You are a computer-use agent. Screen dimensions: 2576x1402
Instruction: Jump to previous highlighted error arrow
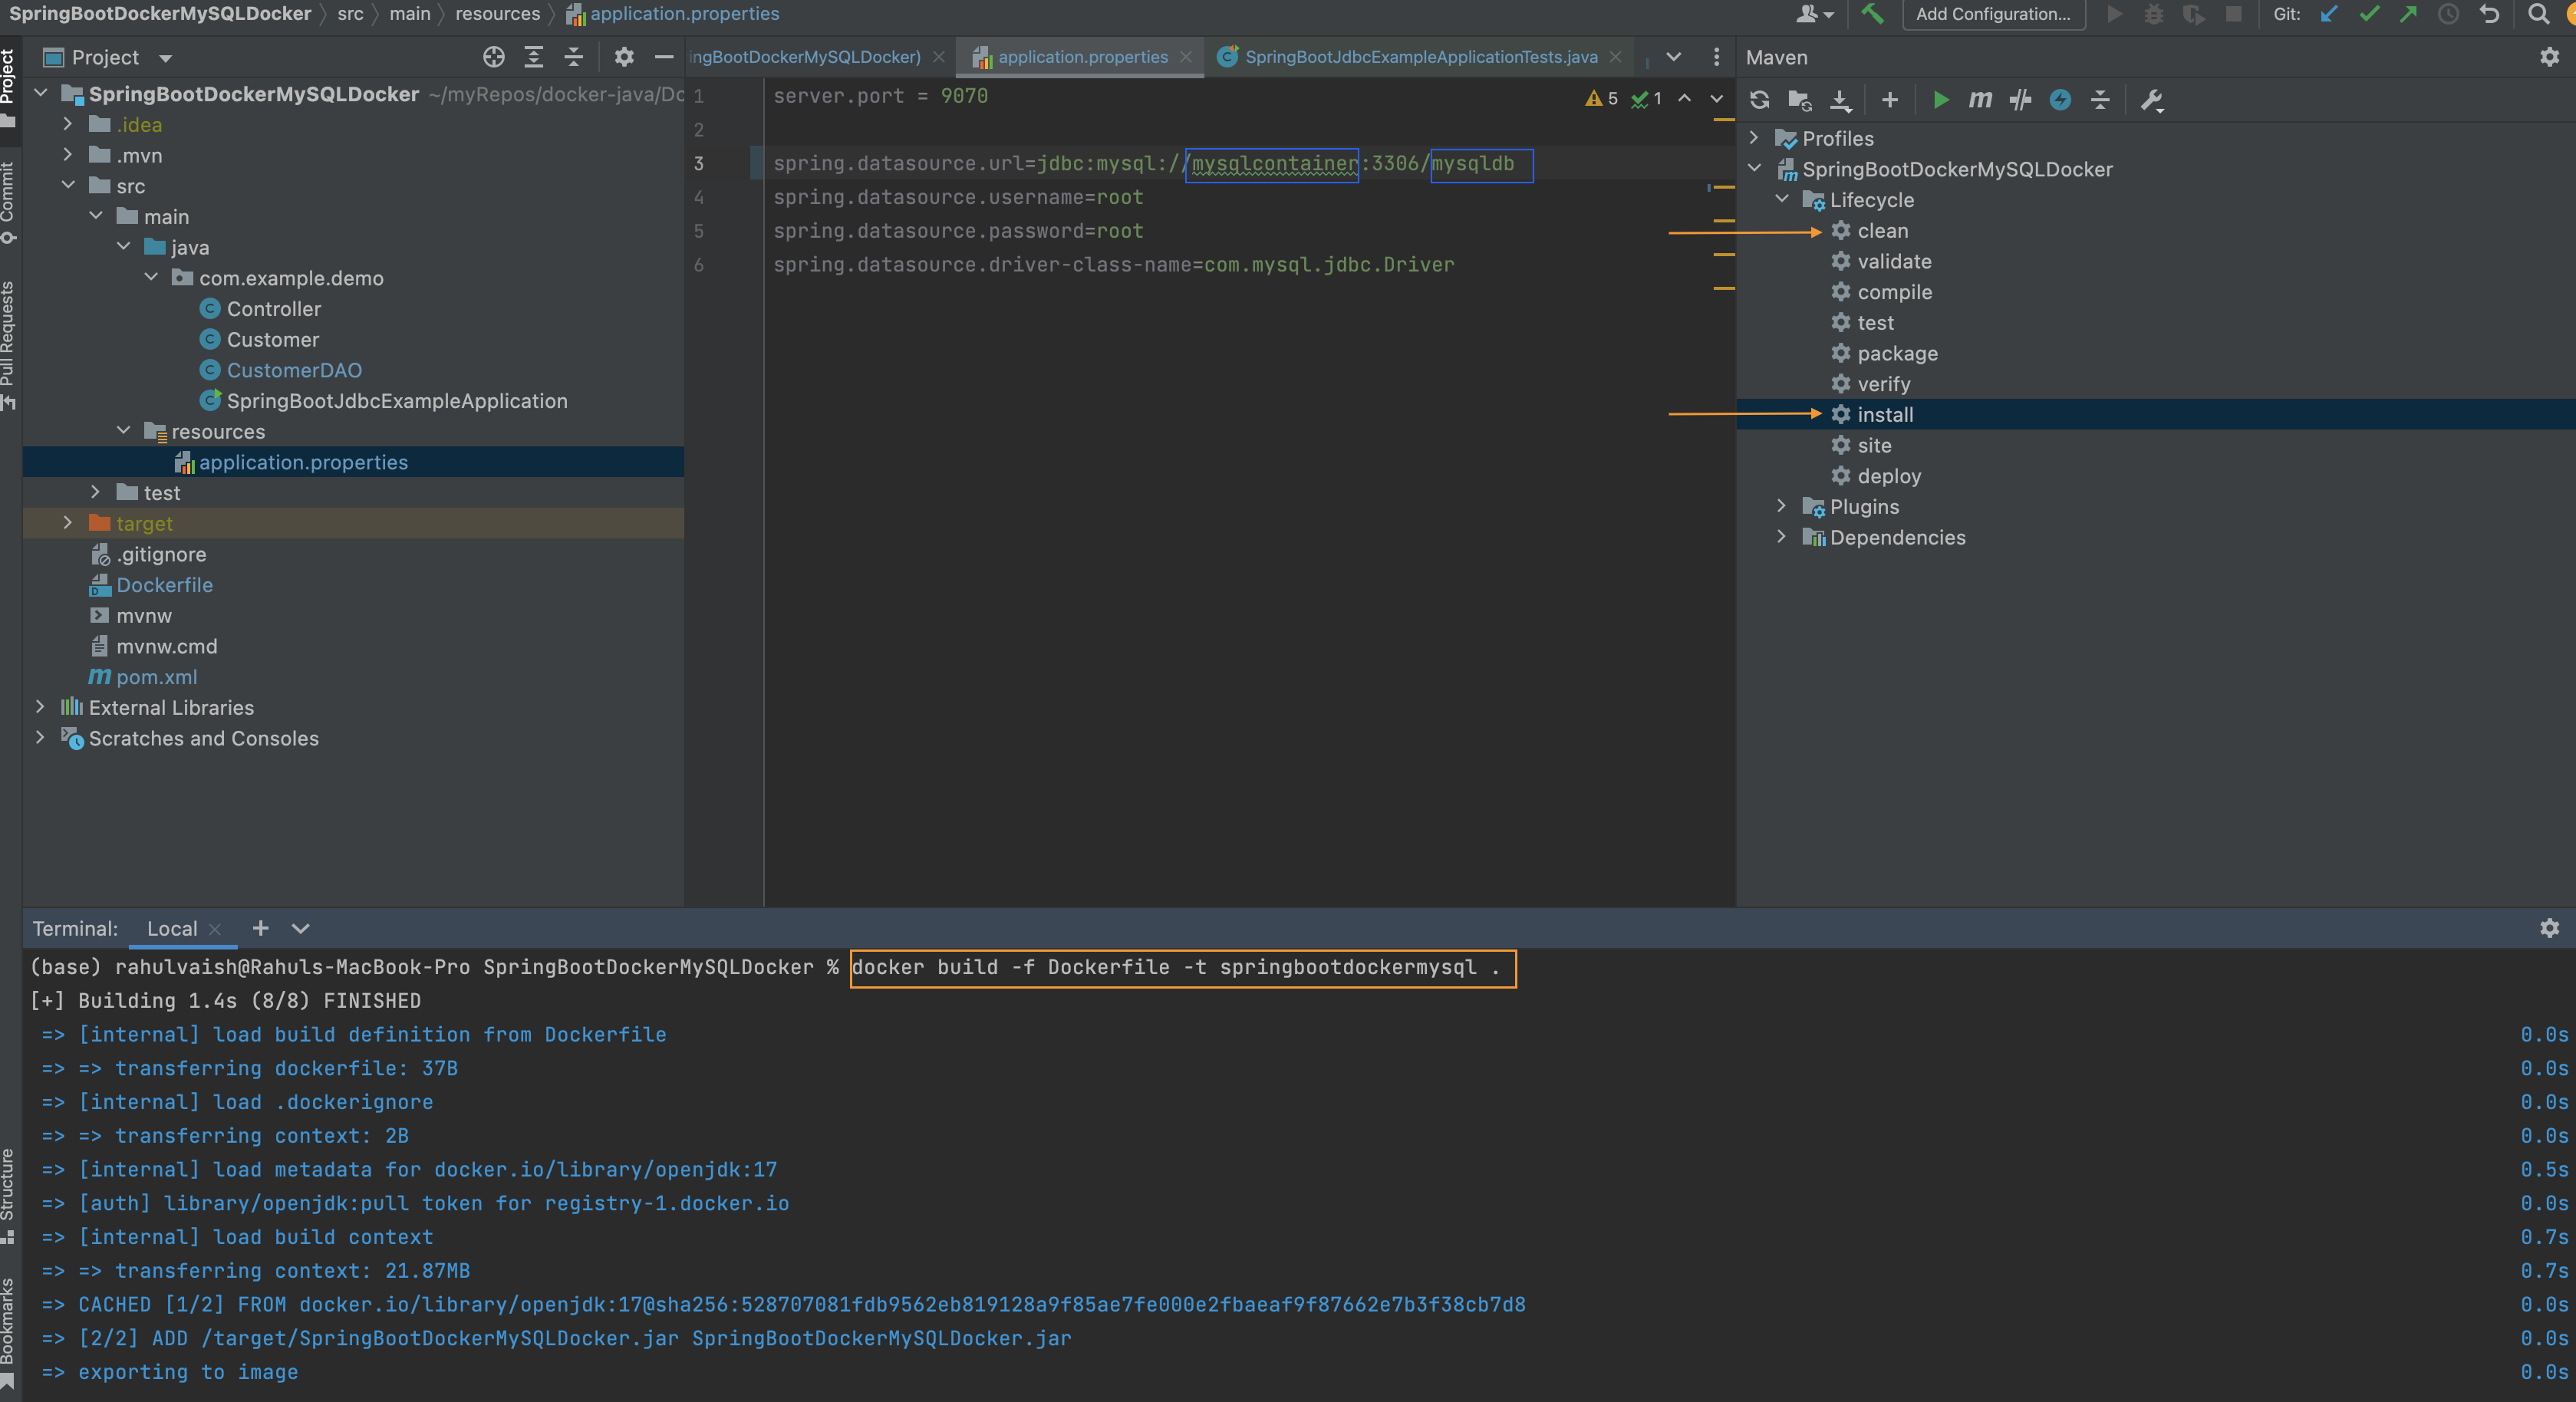click(1684, 98)
